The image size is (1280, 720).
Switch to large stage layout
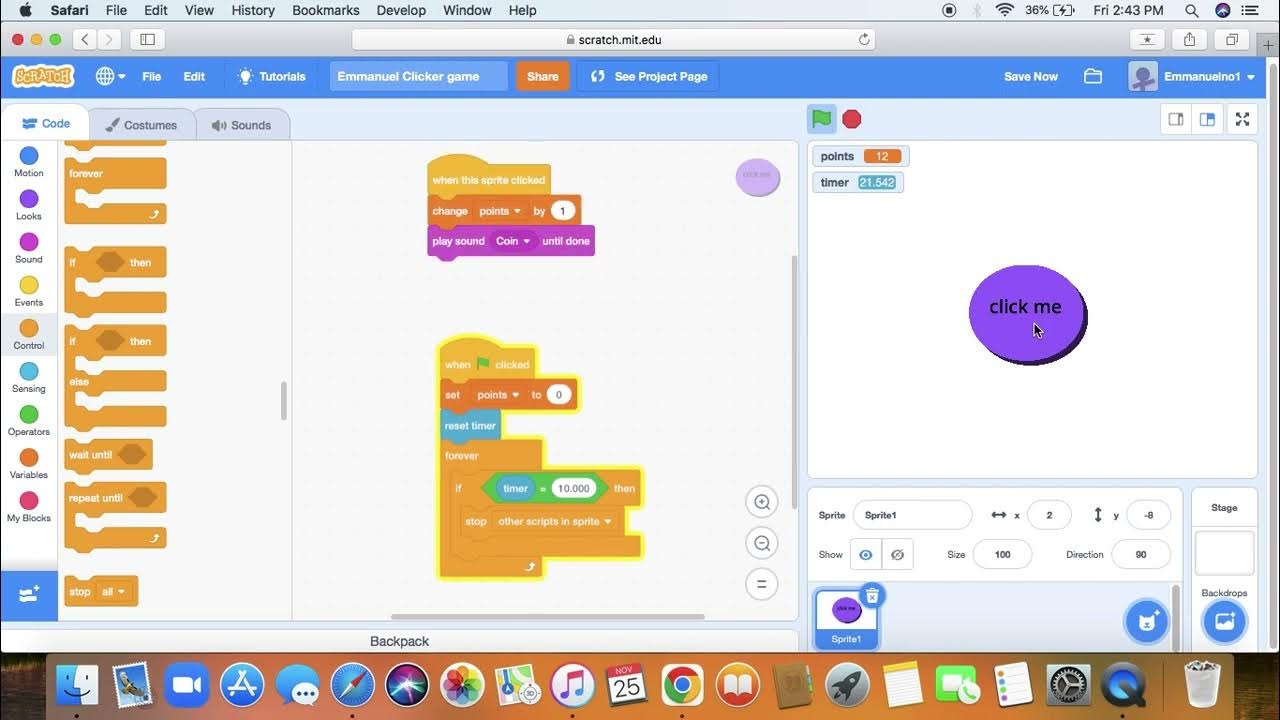click(1207, 119)
